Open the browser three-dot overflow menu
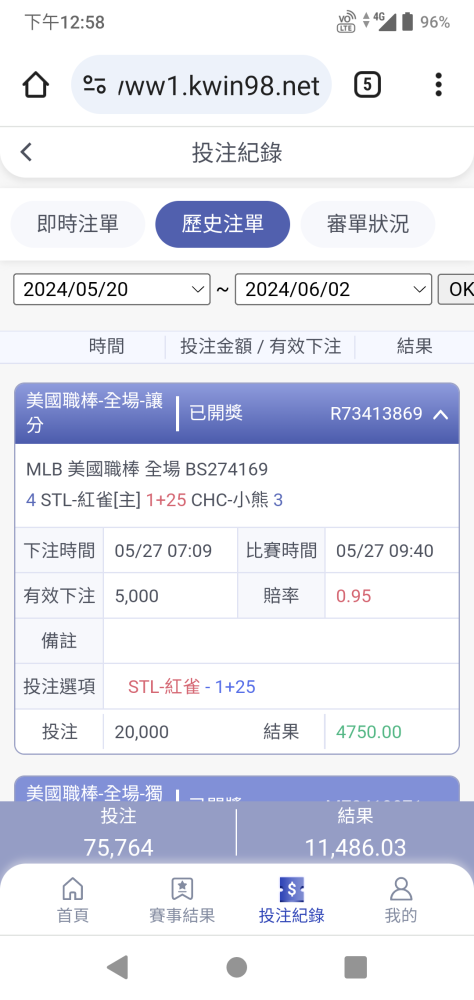Image resolution: width=474 pixels, height=1000 pixels. point(438,85)
